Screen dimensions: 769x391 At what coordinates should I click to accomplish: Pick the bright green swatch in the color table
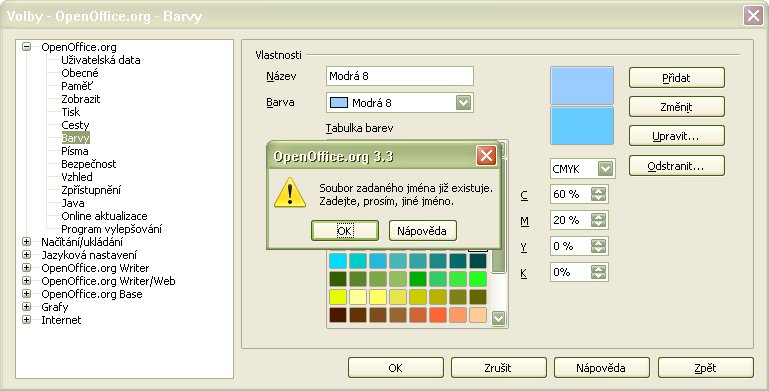(x=478, y=279)
